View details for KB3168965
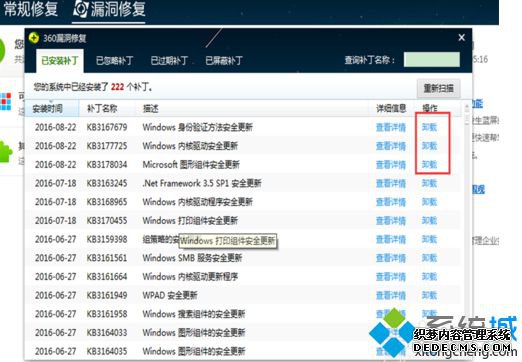This screenshot has height=362, width=522. click(391, 202)
